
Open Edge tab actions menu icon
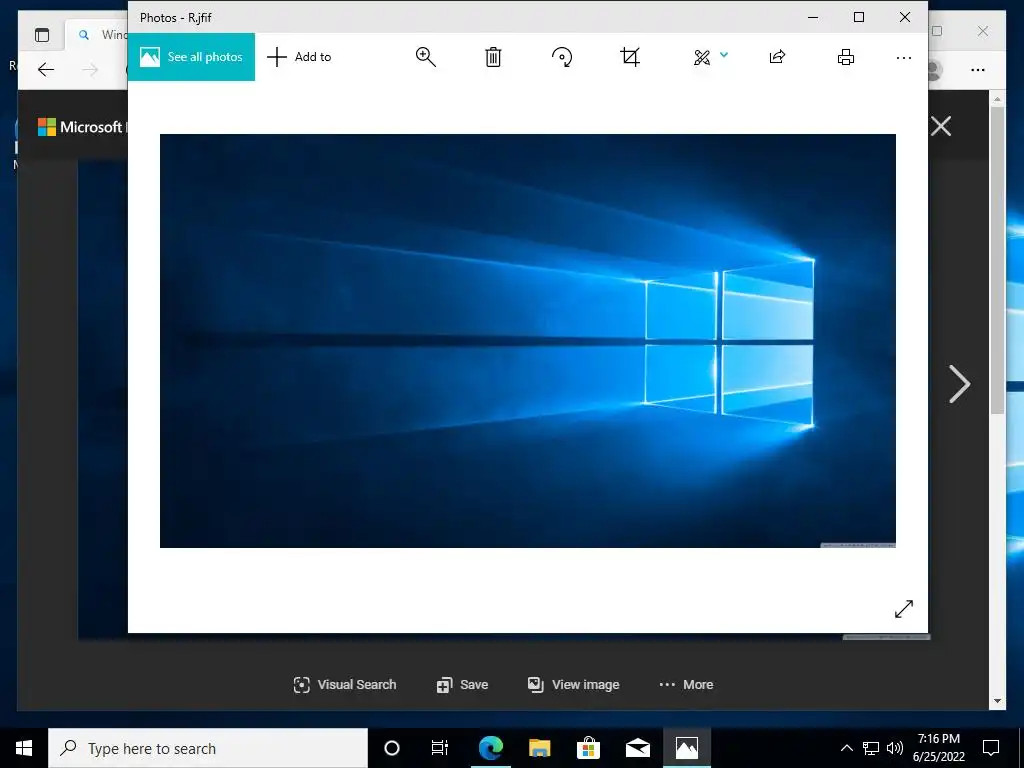click(x=42, y=35)
